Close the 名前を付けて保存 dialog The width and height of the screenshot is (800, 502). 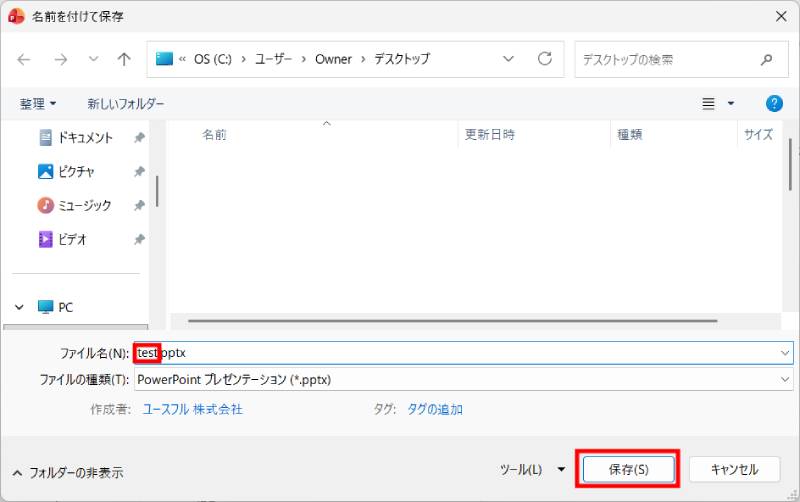(781, 16)
